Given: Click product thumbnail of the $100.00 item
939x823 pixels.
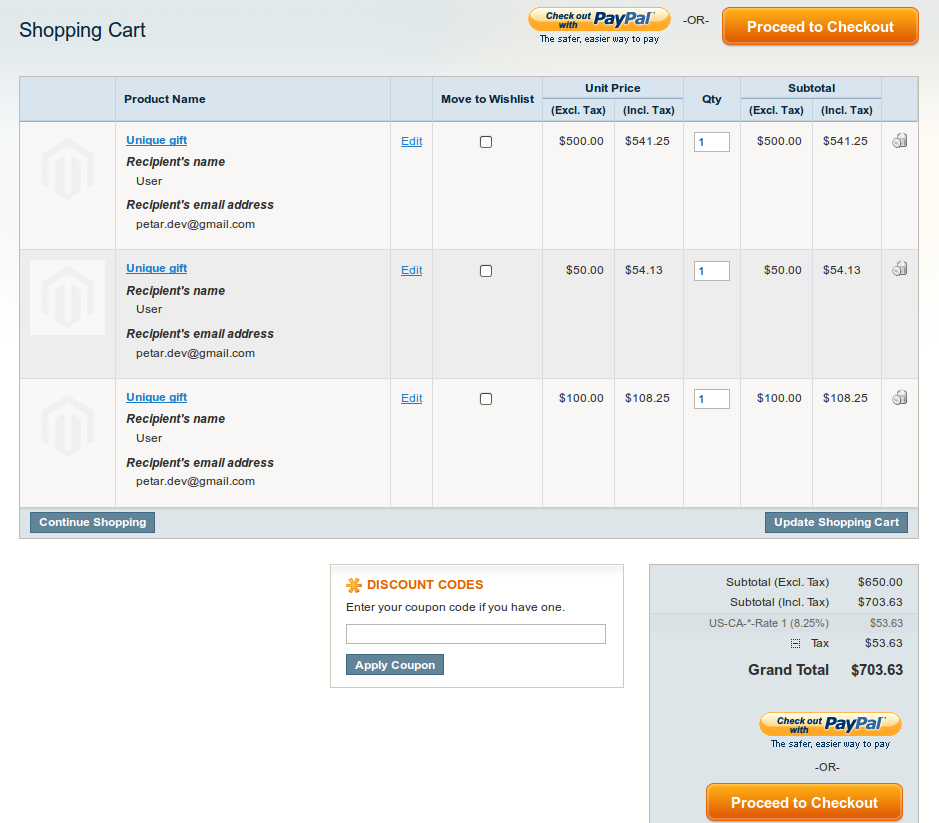Looking at the screenshot, I should pos(68,426).
